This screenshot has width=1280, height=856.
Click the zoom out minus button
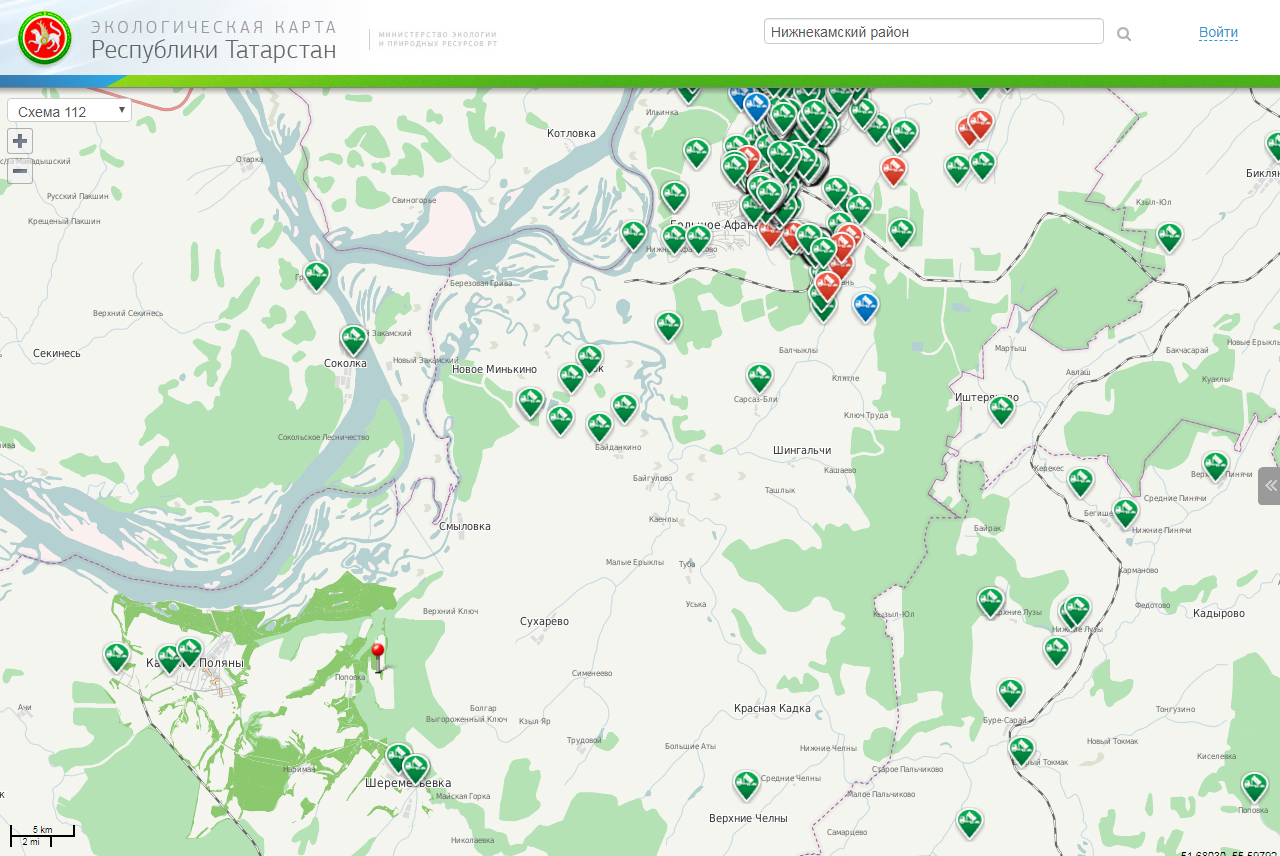pos(20,171)
